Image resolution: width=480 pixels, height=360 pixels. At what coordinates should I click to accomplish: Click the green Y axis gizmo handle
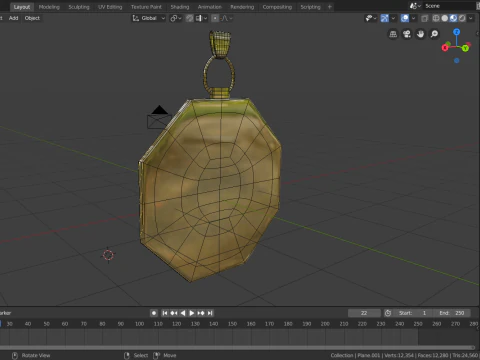click(465, 48)
